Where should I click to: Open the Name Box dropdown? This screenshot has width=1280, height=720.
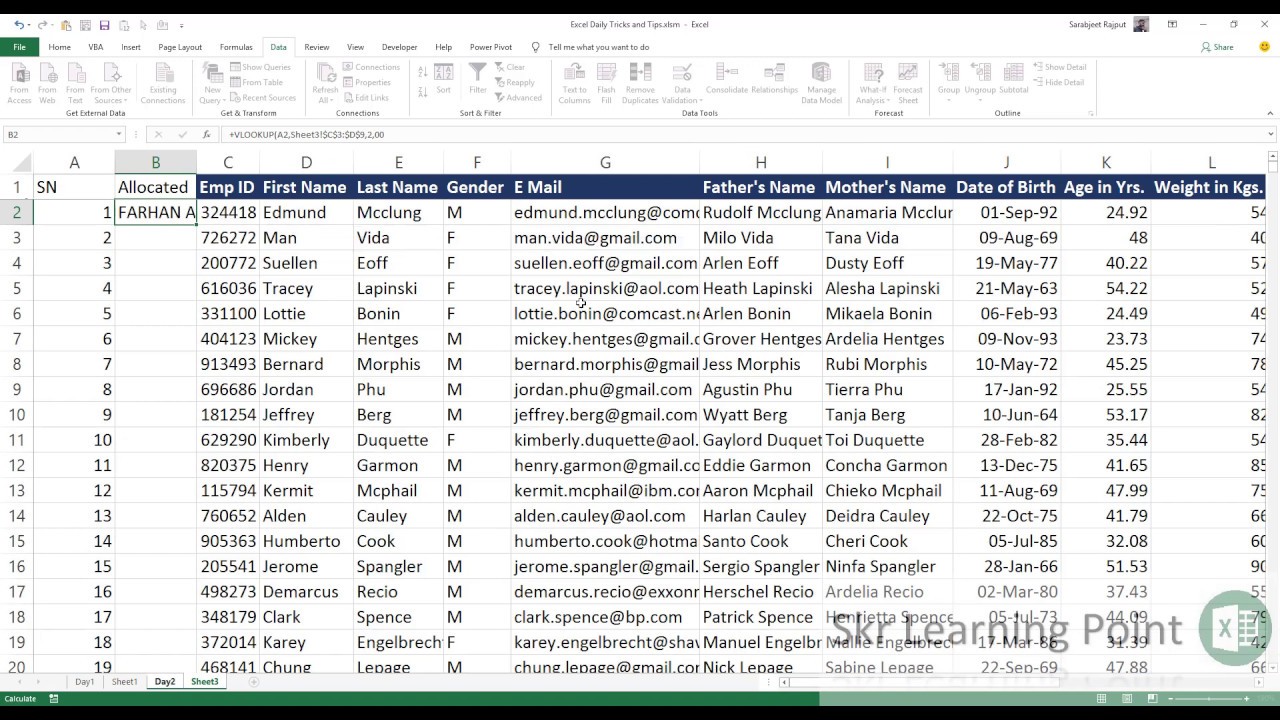click(118, 134)
